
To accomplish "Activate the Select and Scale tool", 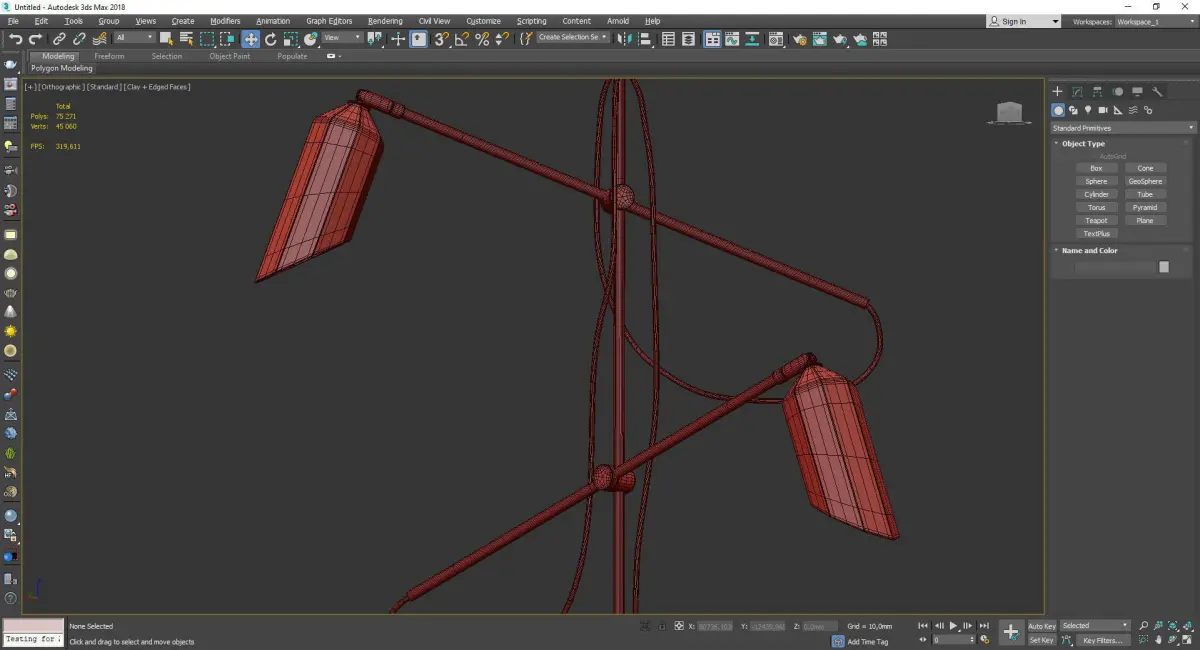I will click(x=291, y=39).
